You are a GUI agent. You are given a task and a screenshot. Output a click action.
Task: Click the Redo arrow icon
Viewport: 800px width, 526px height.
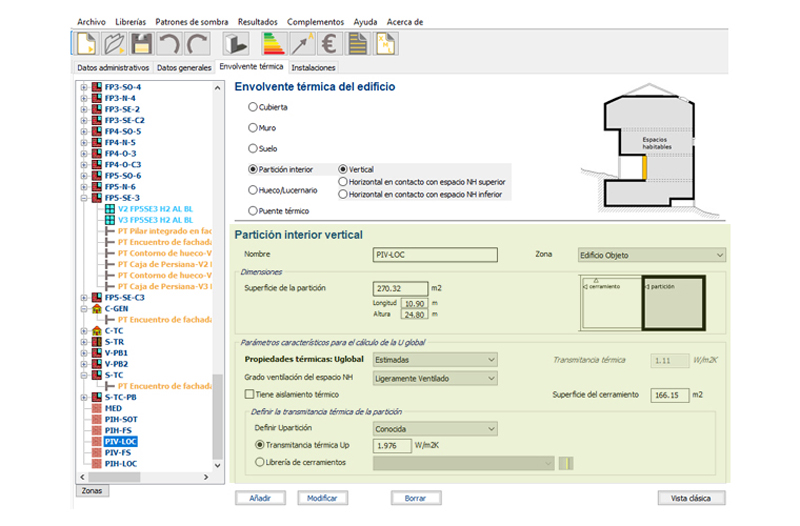click(197, 44)
